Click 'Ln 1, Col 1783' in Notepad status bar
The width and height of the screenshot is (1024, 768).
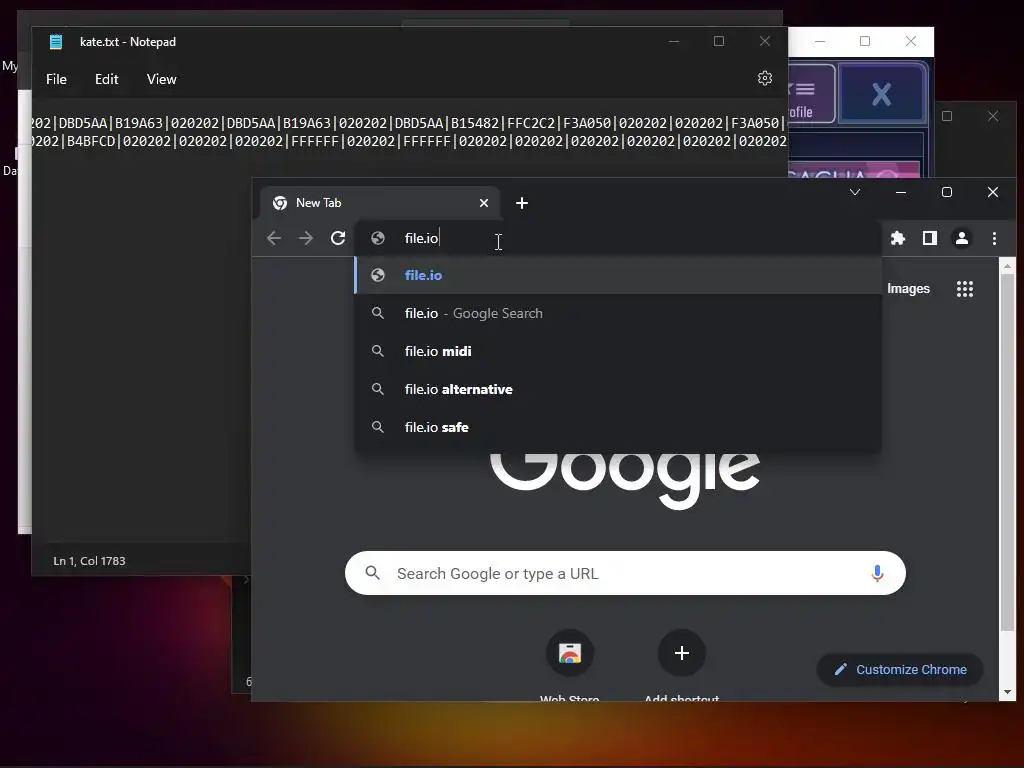89,561
